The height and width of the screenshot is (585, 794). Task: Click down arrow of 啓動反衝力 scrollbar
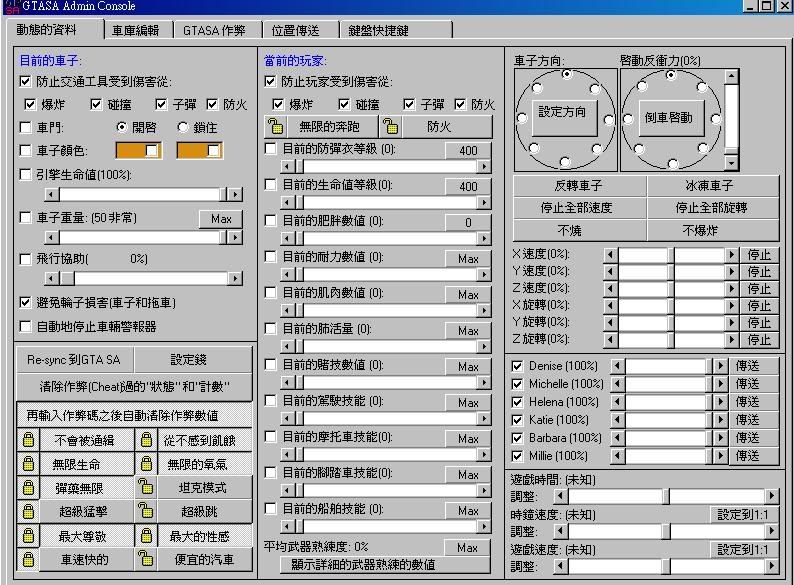tap(731, 162)
